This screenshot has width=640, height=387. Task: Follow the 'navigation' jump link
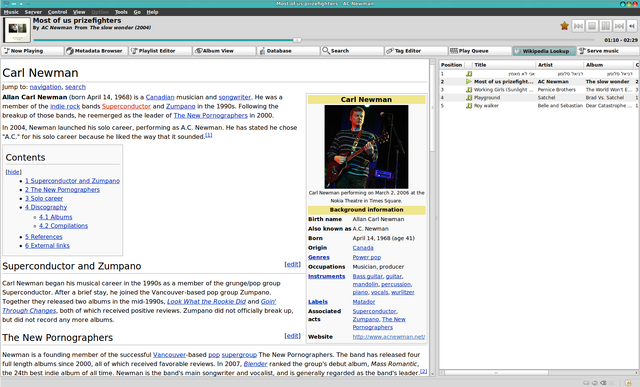pos(45,87)
